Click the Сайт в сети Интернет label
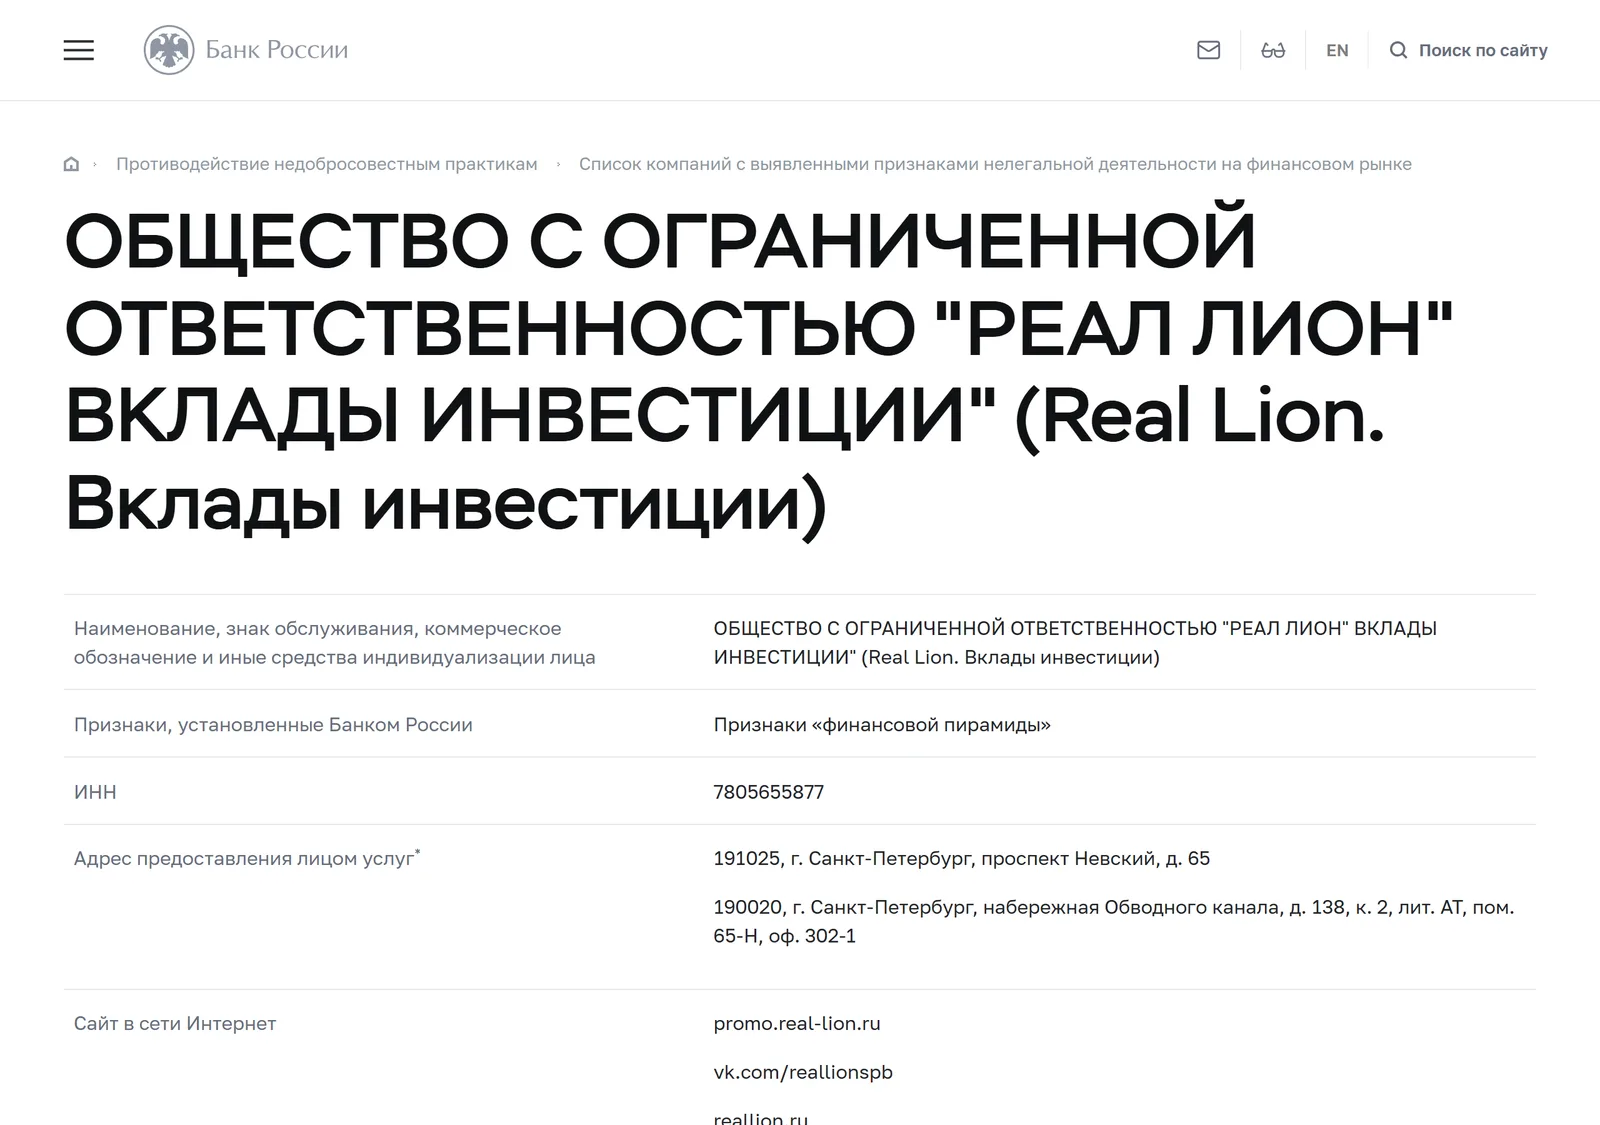This screenshot has height=1125, width=1600. tap(175, 1023)
